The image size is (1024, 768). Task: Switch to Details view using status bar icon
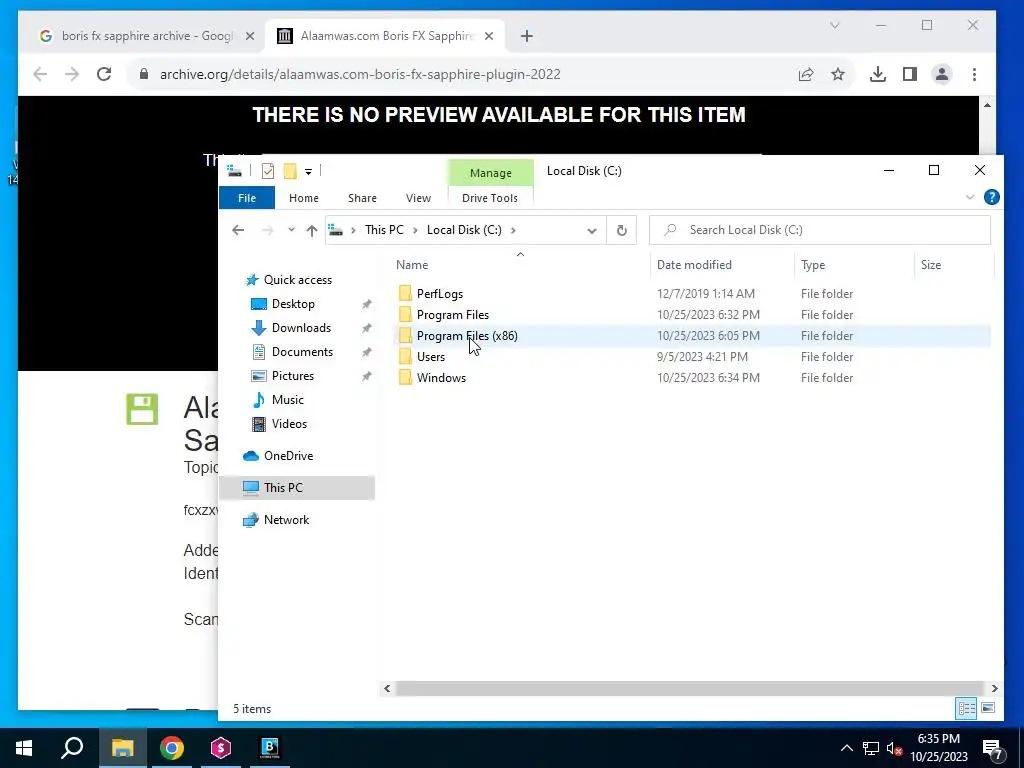pos(967,708)
